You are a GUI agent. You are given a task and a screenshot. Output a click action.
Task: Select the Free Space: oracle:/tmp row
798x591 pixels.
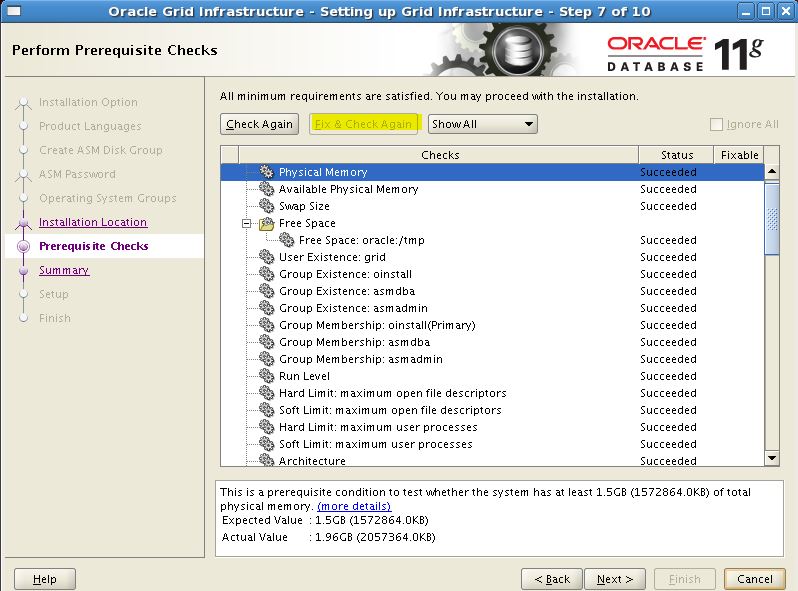coord(492,240)
